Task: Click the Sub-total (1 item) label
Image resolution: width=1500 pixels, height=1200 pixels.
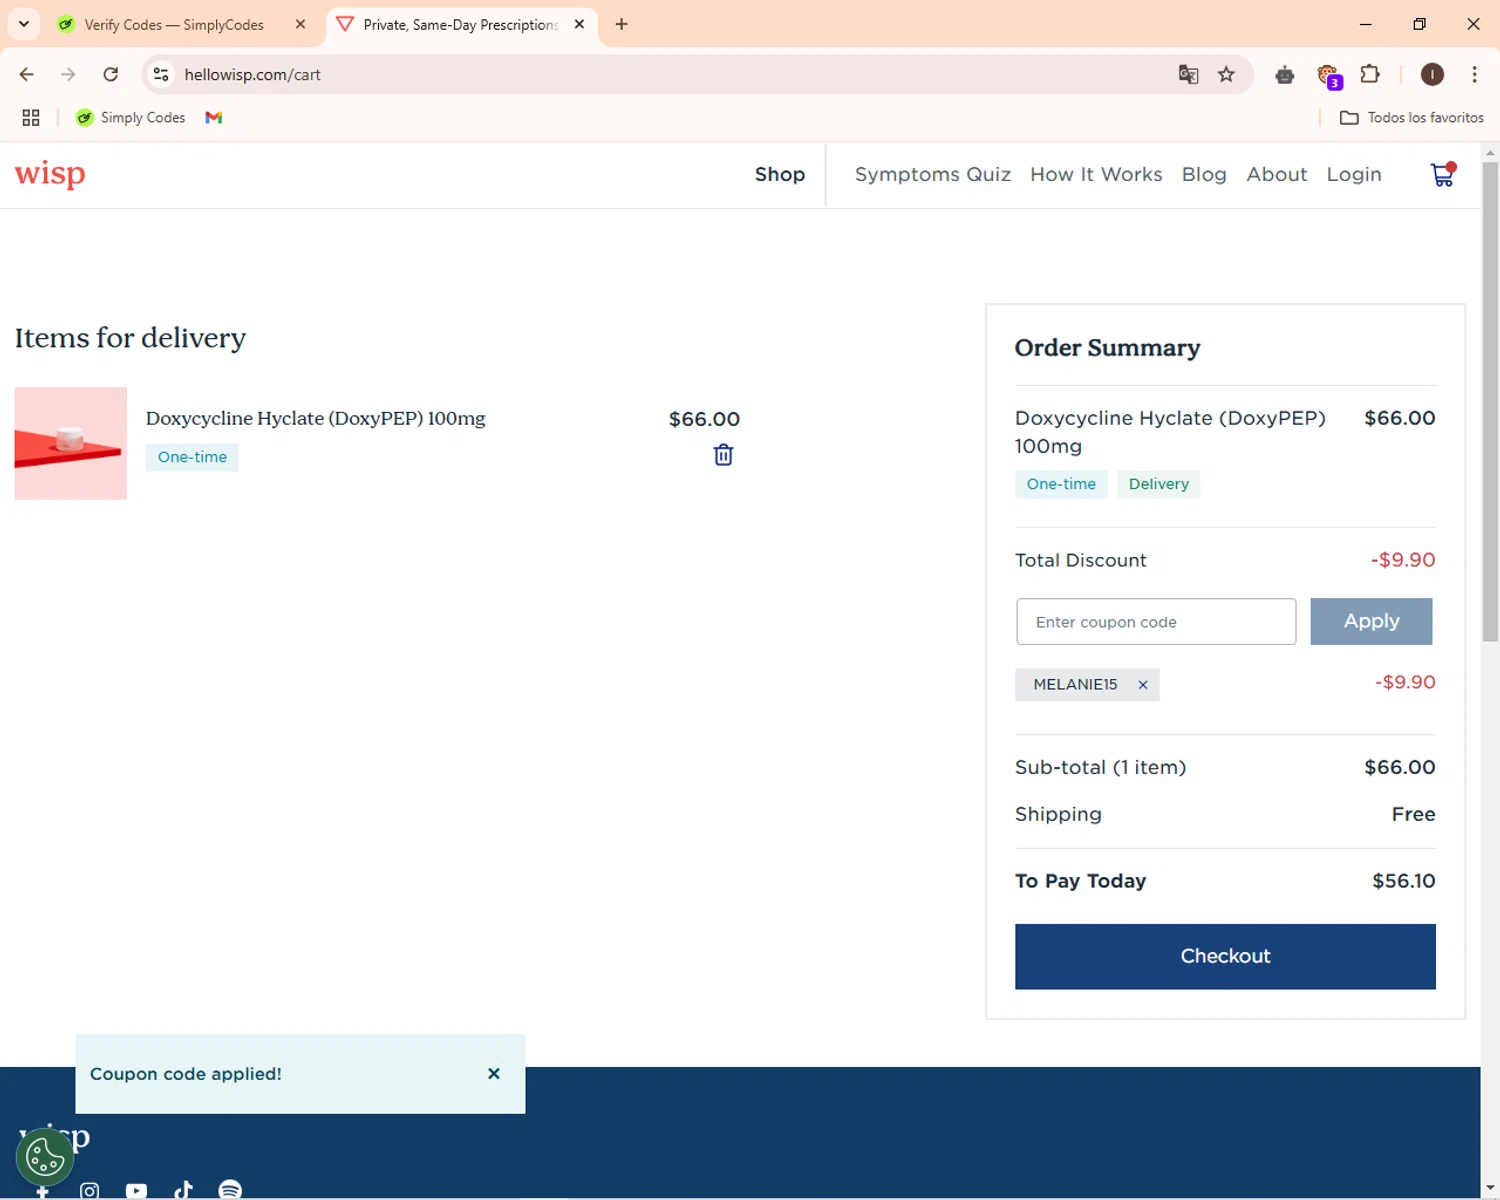Action: tap(1100, 767)
